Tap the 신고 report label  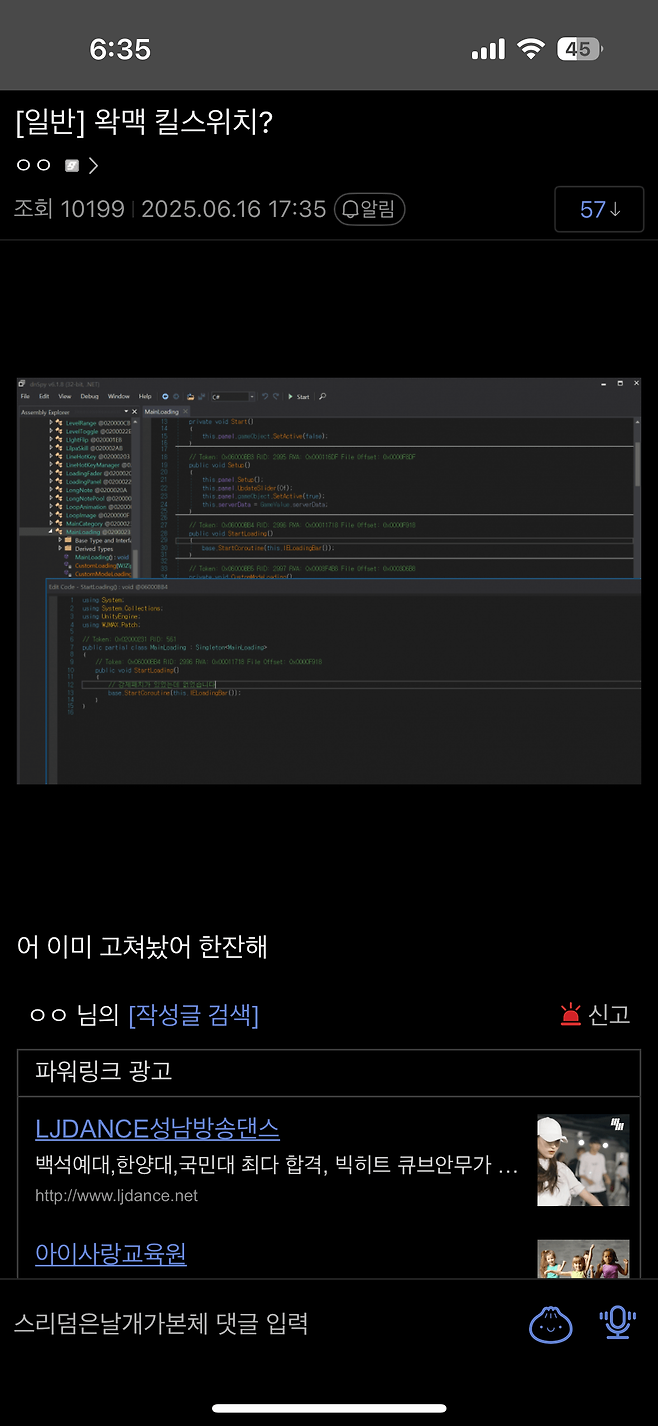609,1015
